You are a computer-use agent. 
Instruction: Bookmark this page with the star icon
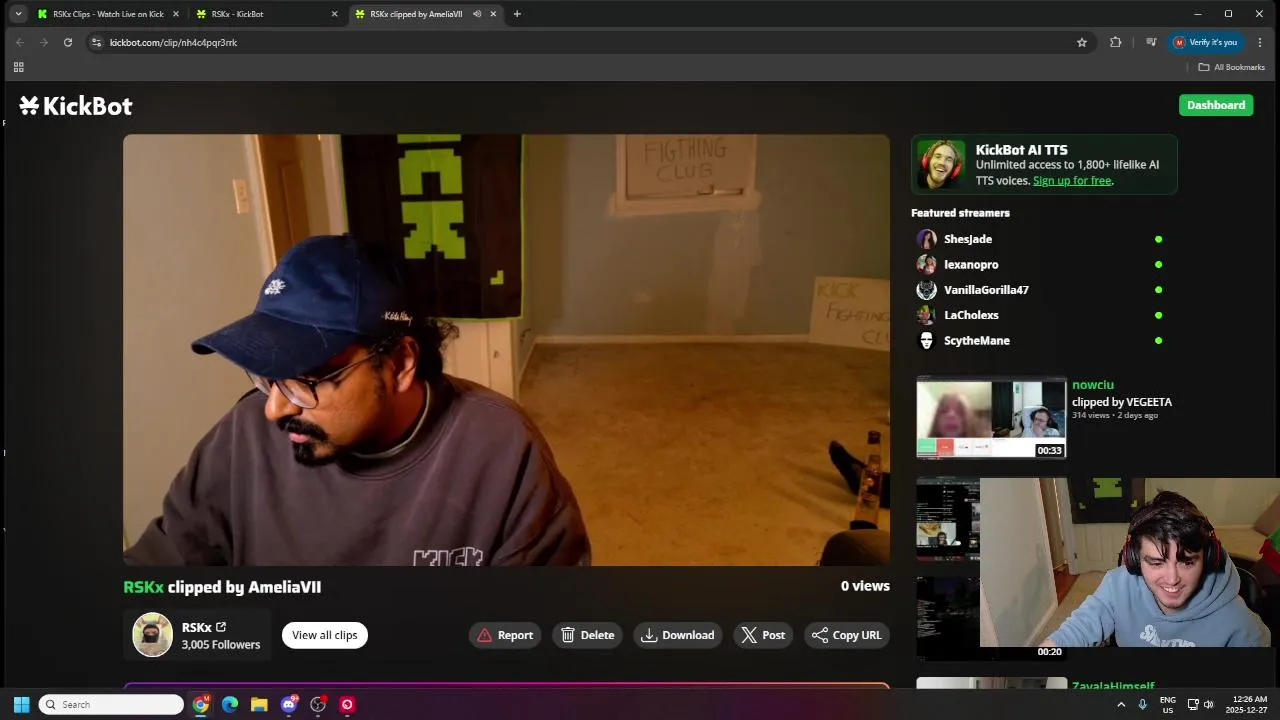tap(1082, 42)
